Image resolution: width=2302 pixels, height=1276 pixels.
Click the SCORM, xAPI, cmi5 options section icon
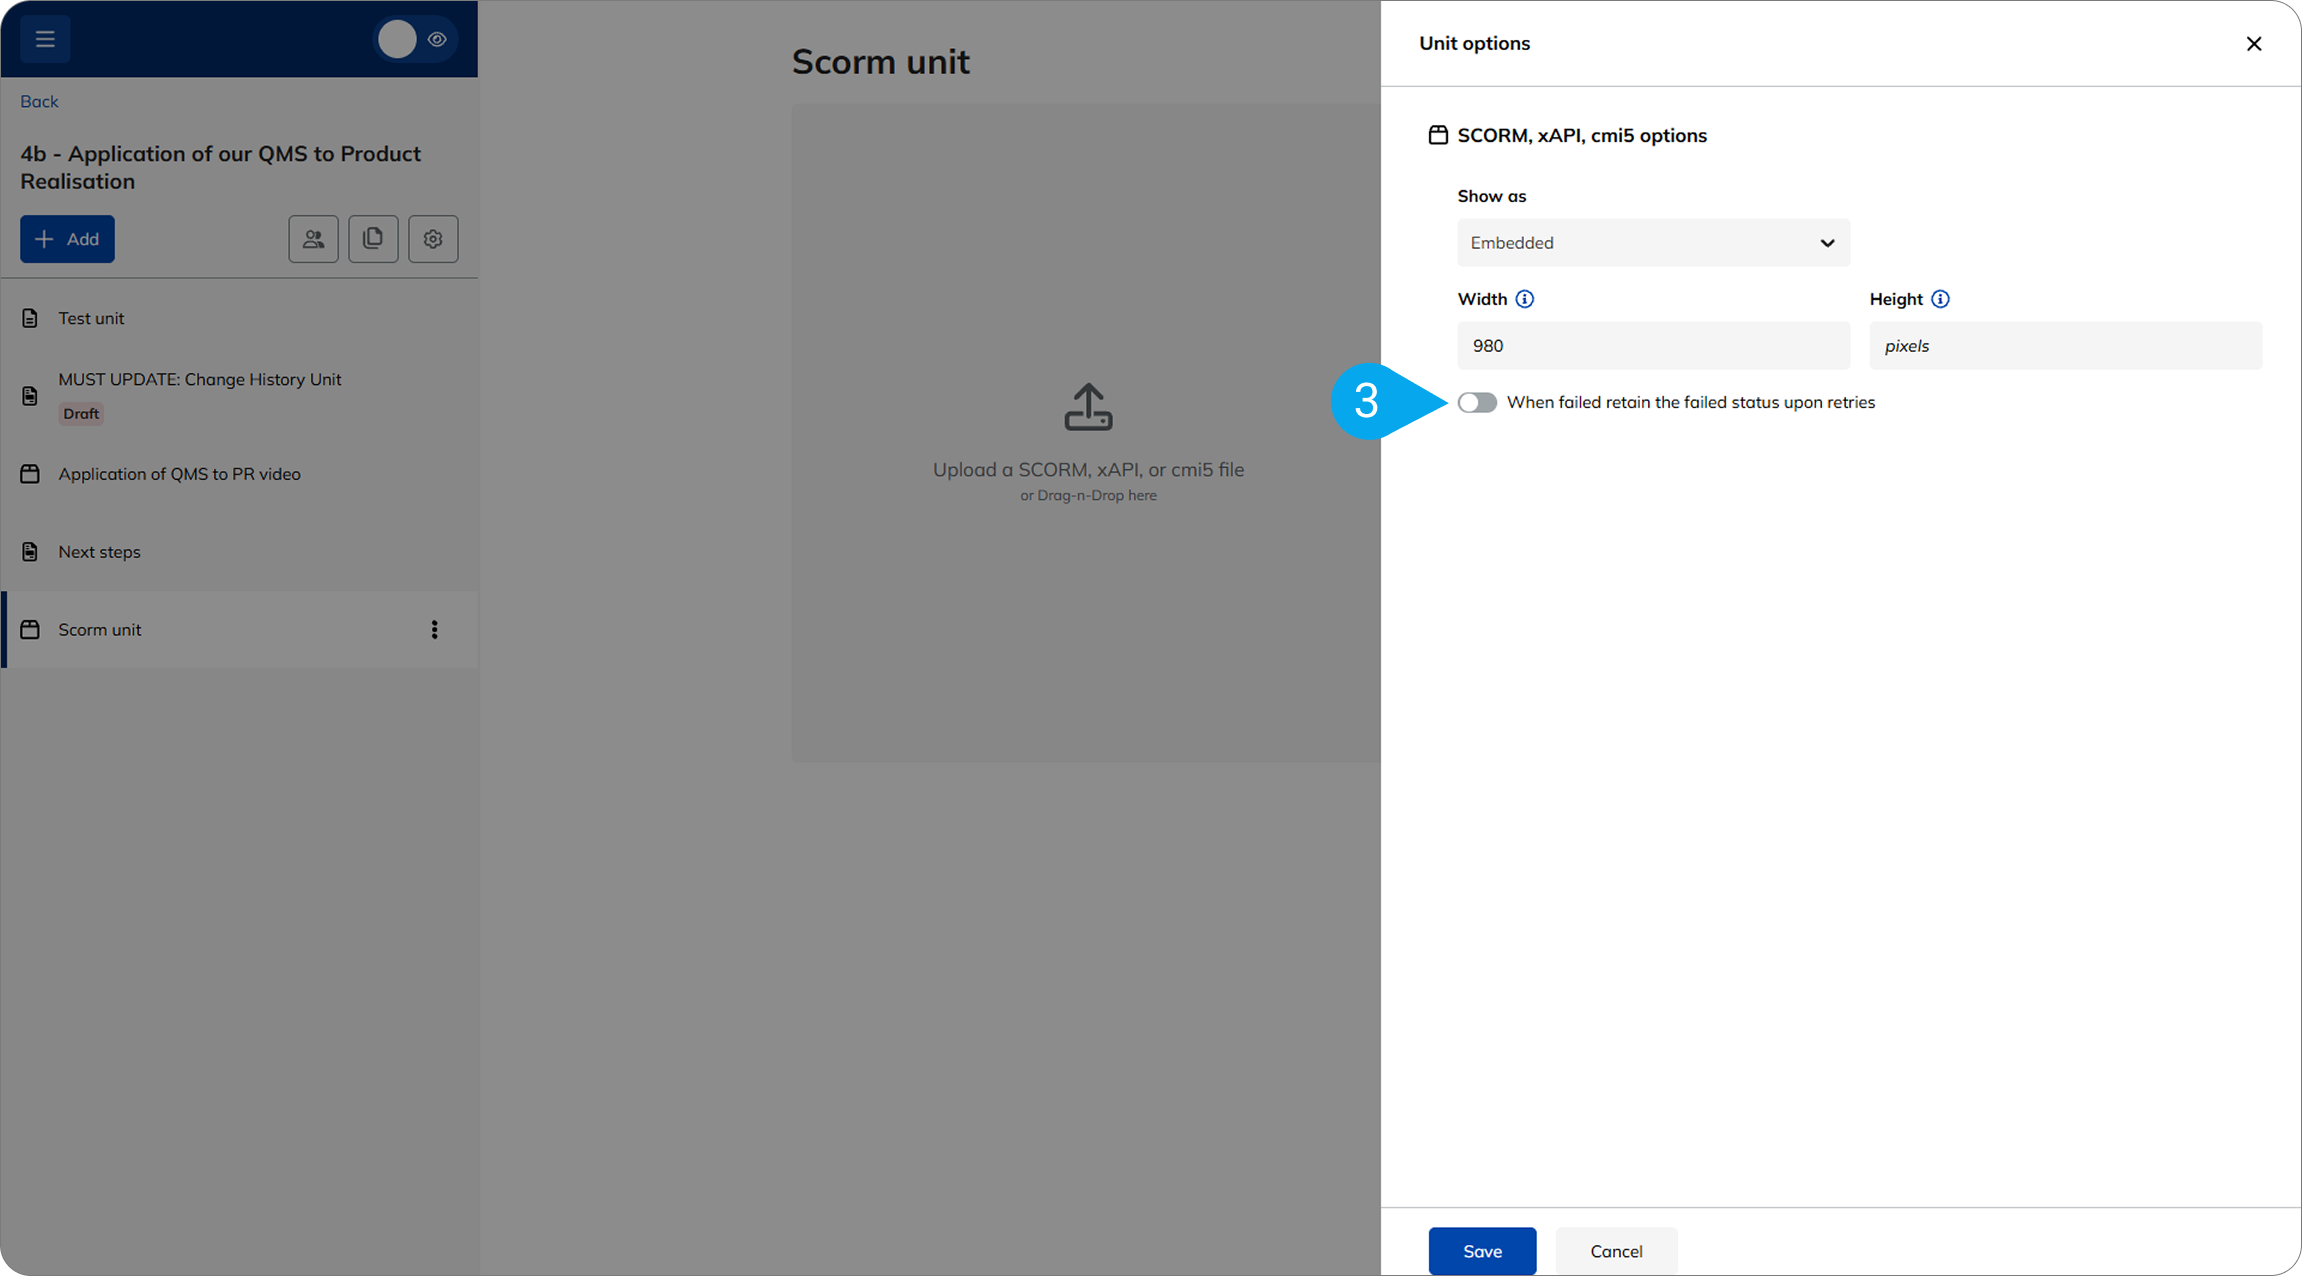[x=1438, y=135]
